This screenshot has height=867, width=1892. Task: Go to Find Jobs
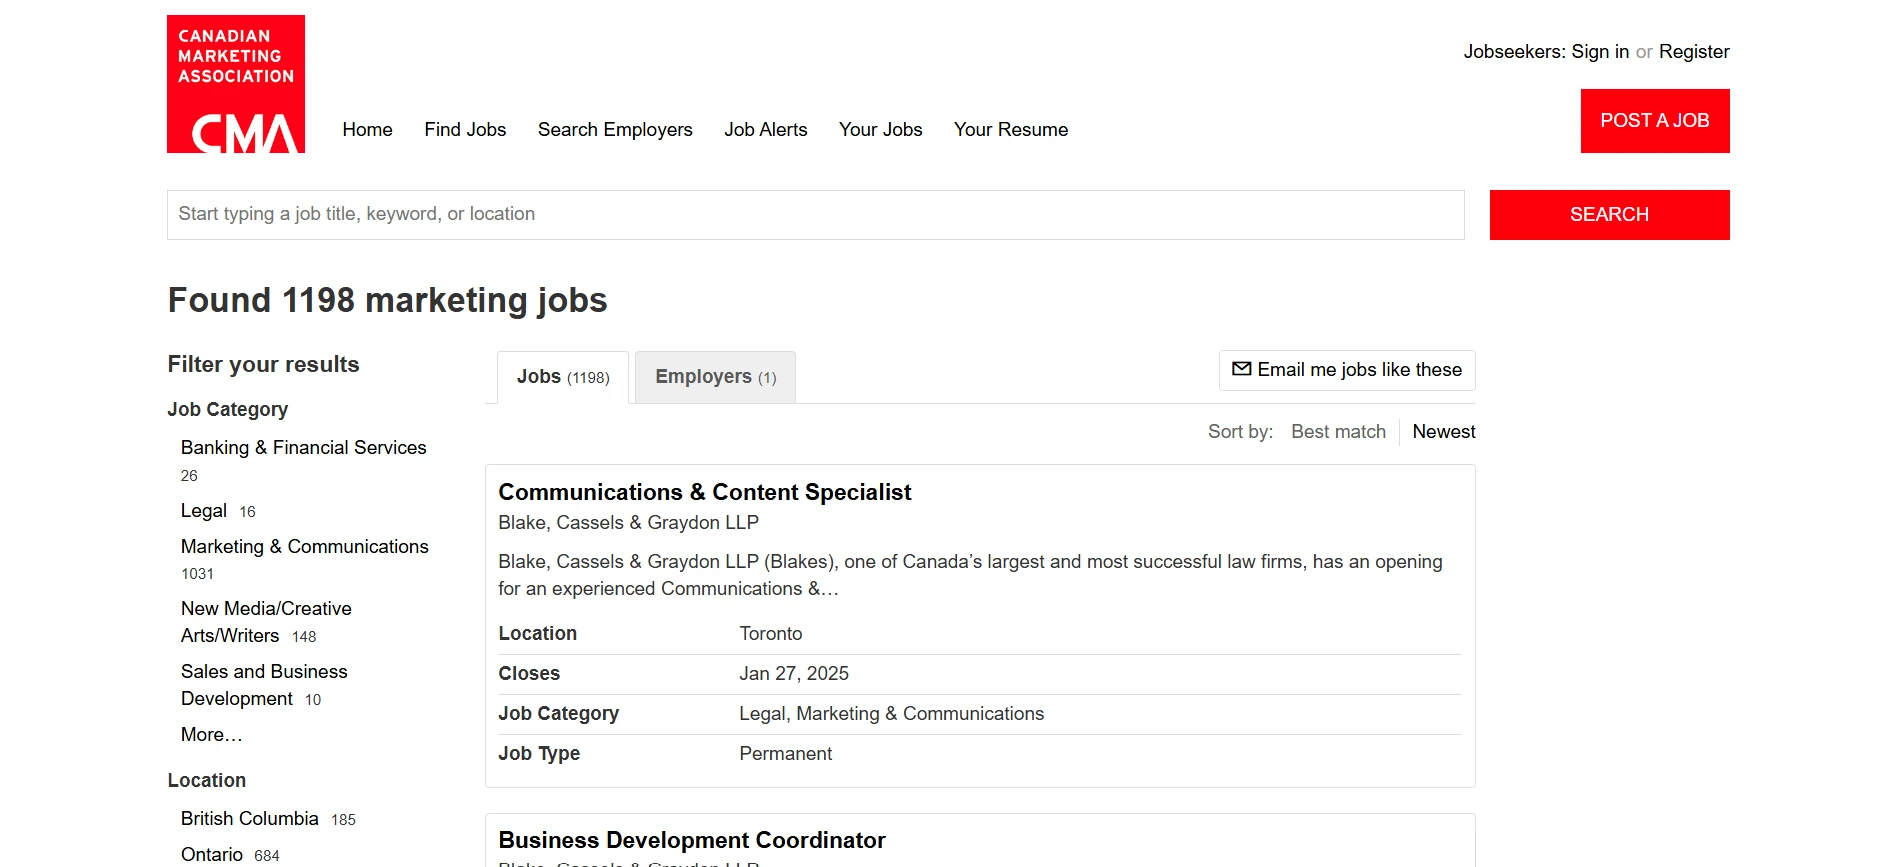[465, 129]
